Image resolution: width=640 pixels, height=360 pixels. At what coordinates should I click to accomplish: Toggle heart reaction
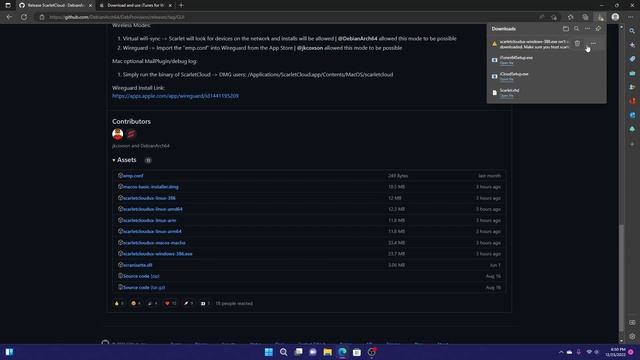[x=170, y=303]
